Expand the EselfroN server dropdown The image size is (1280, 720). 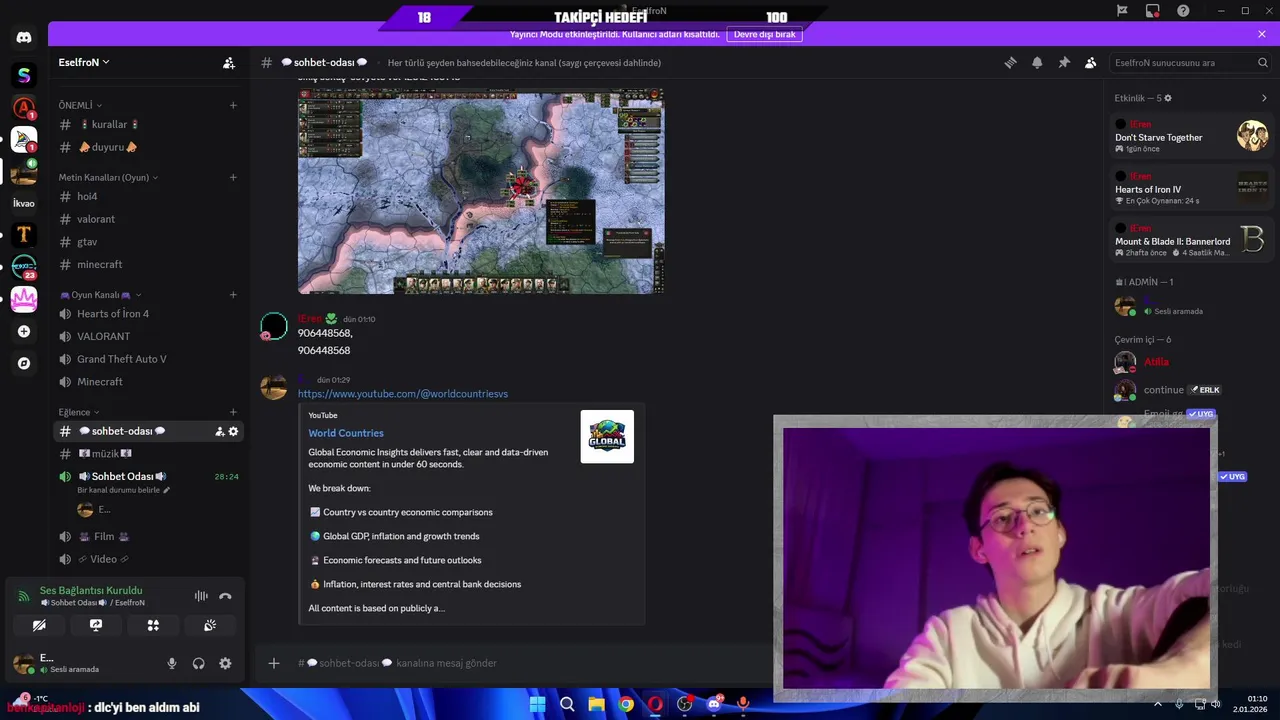pos(84,62)
